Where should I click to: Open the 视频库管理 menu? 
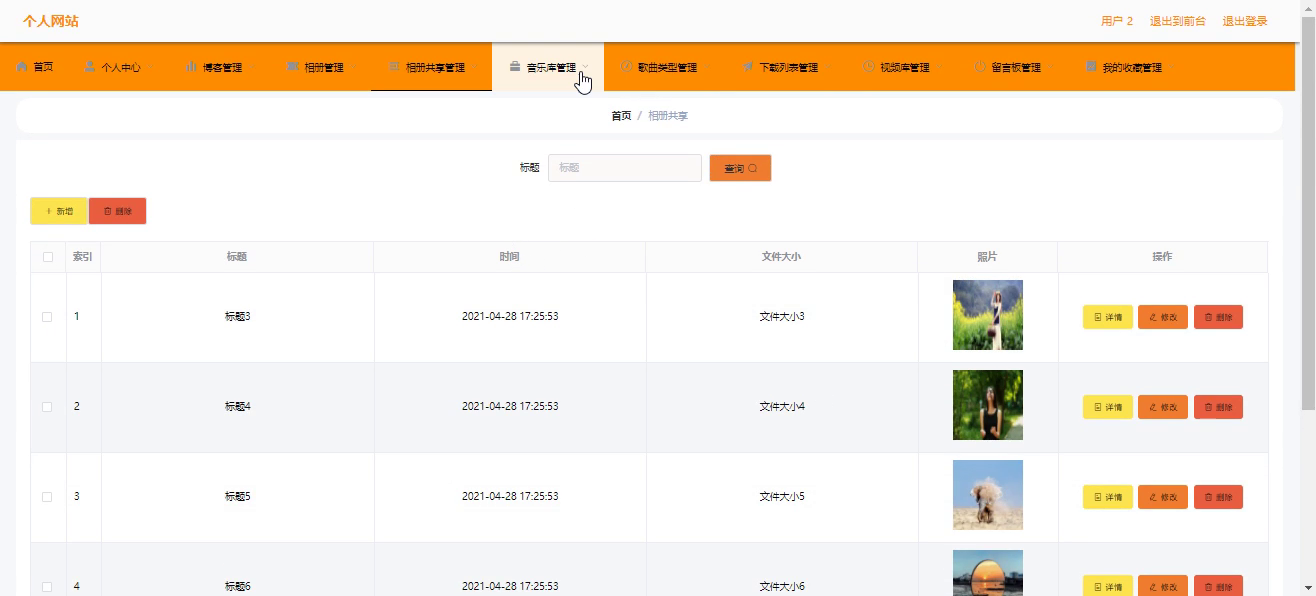[x=902, y=67]
